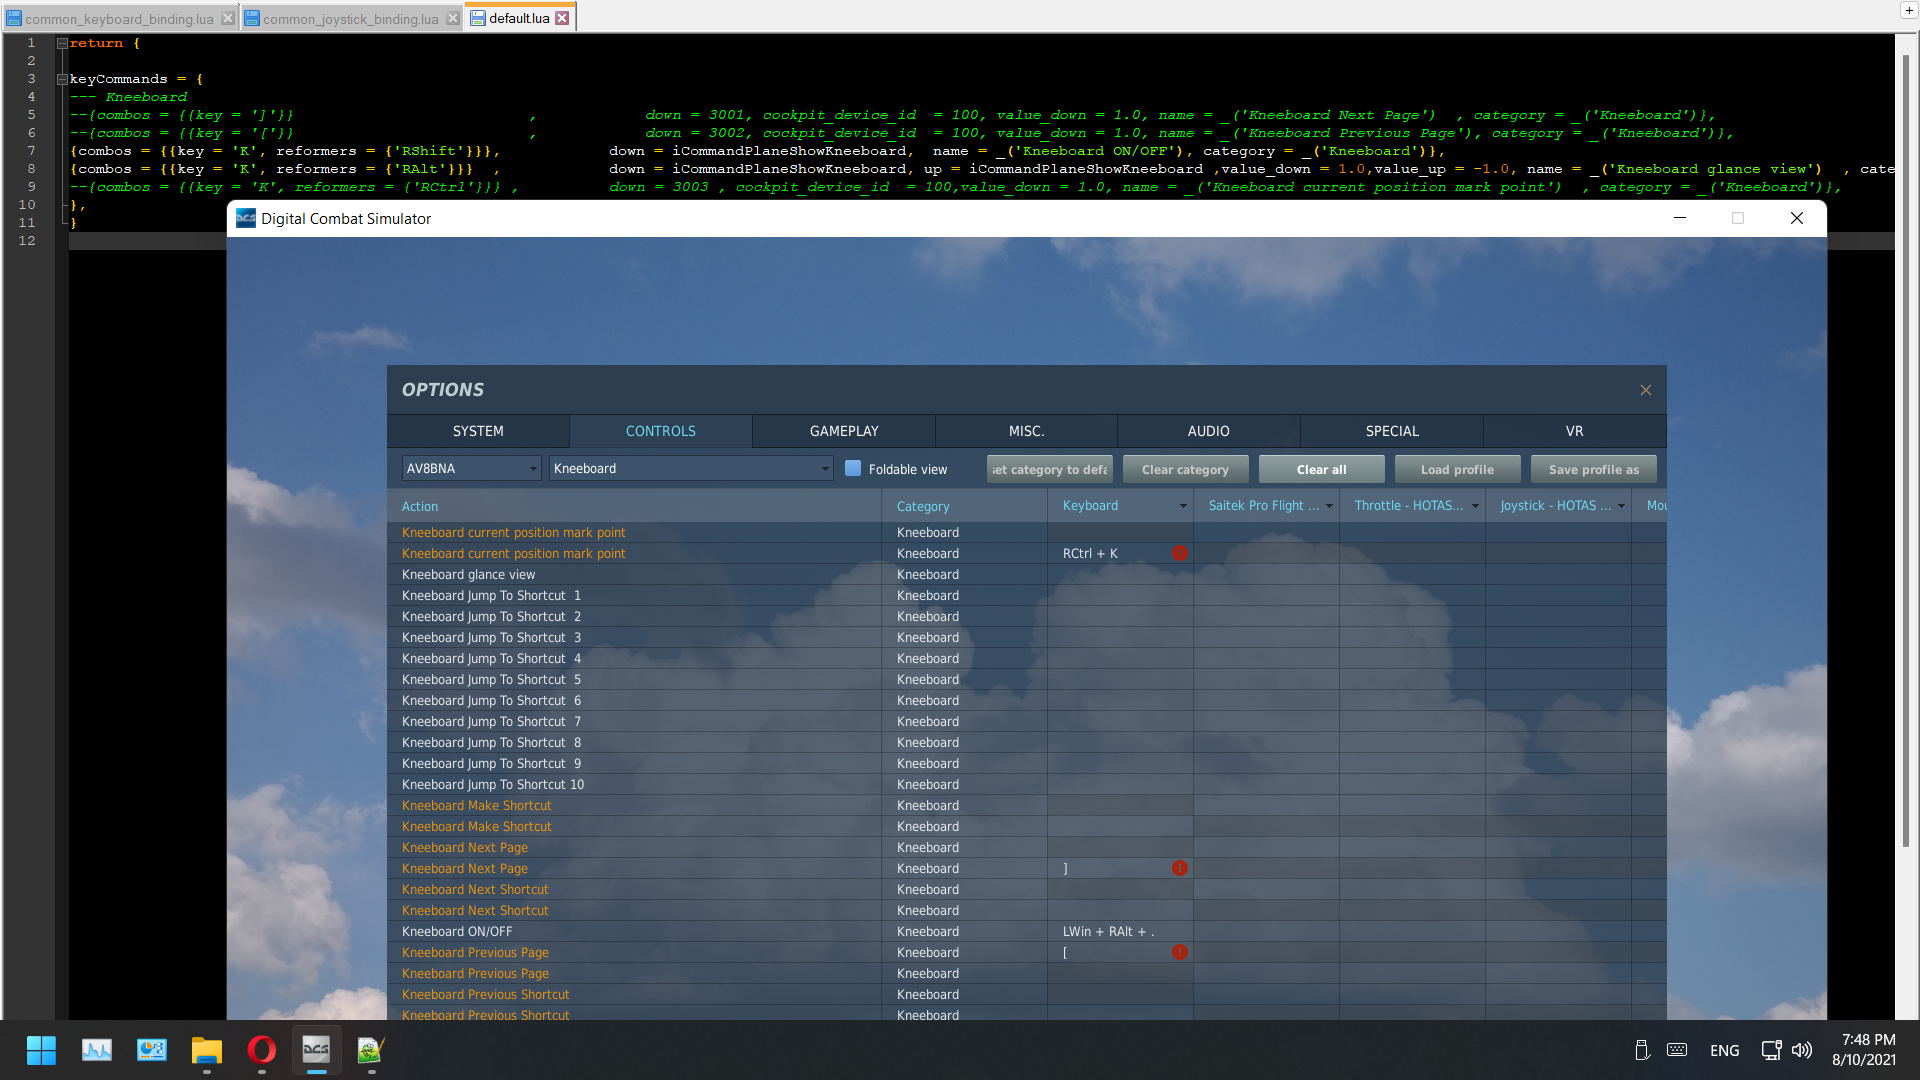The image size is (1920, 1080).
Task: Expand Joystick - HOTAS column dropdown
Action: 1621,506
